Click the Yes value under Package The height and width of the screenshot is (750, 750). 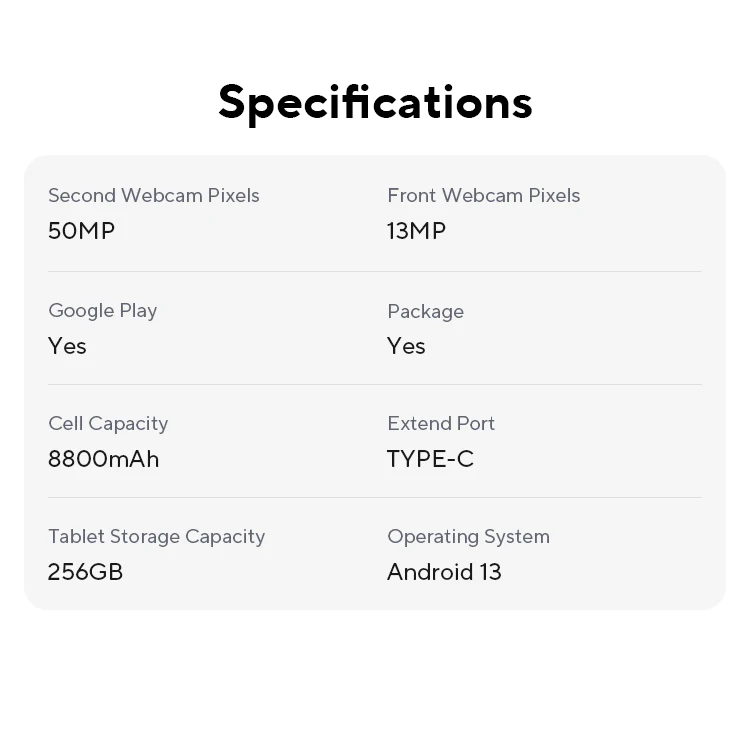[x=406, y=346]
